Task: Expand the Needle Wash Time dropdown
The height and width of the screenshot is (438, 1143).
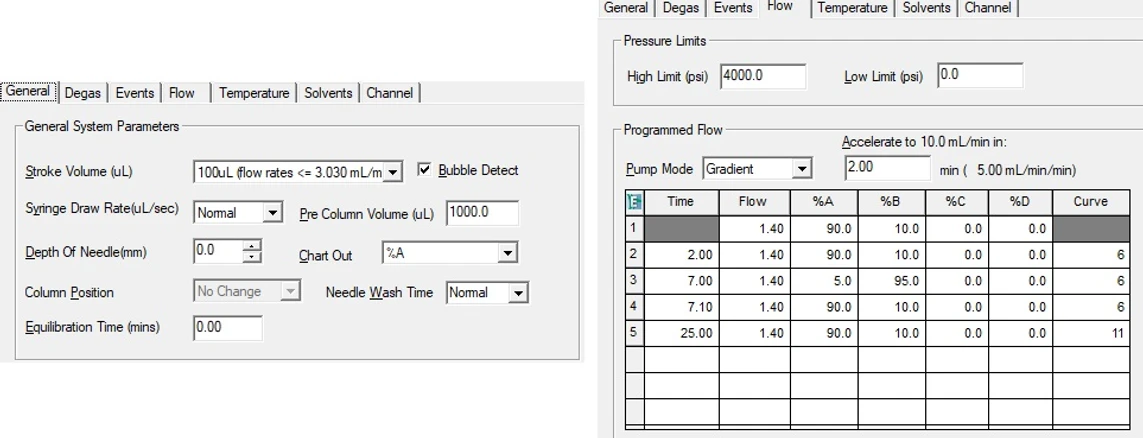Action: click(x=517, y=293)
